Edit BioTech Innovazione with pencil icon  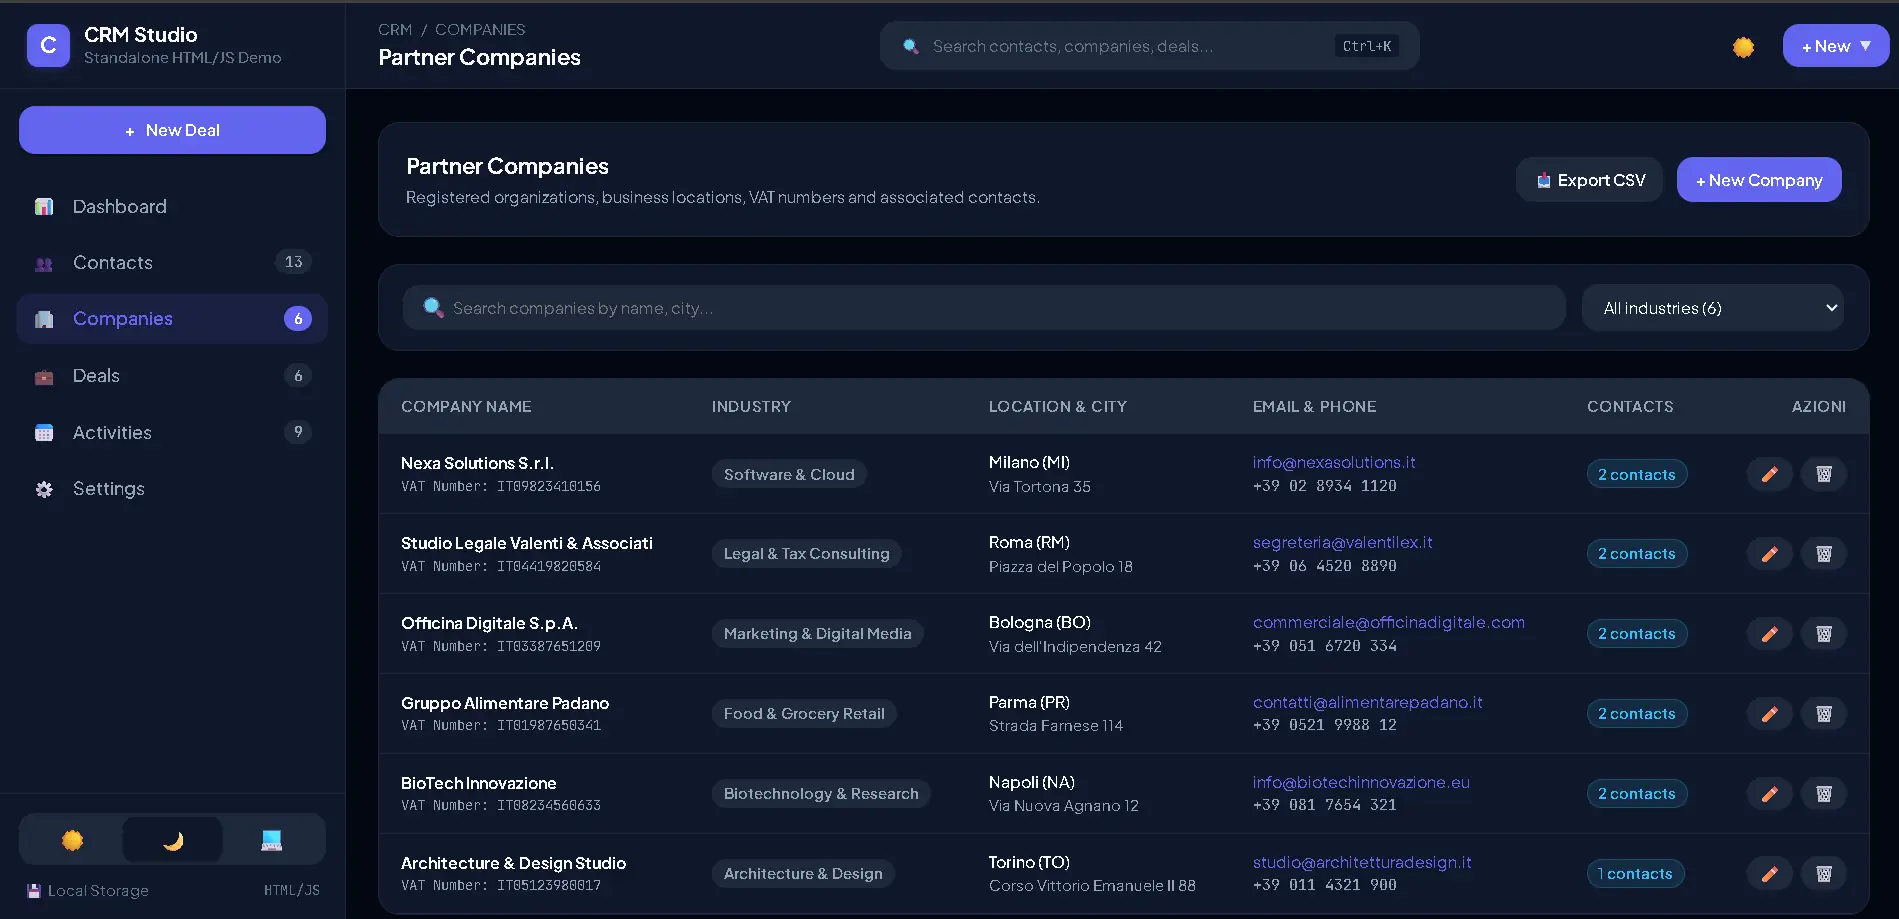(x=1769, y=794)
